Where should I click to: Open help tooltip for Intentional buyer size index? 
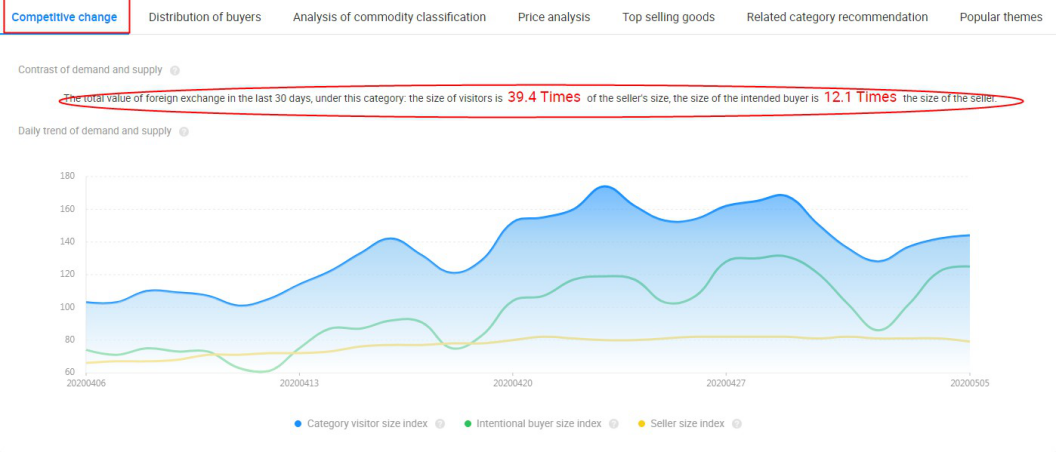pyautogui.click(x=614, y=424)
